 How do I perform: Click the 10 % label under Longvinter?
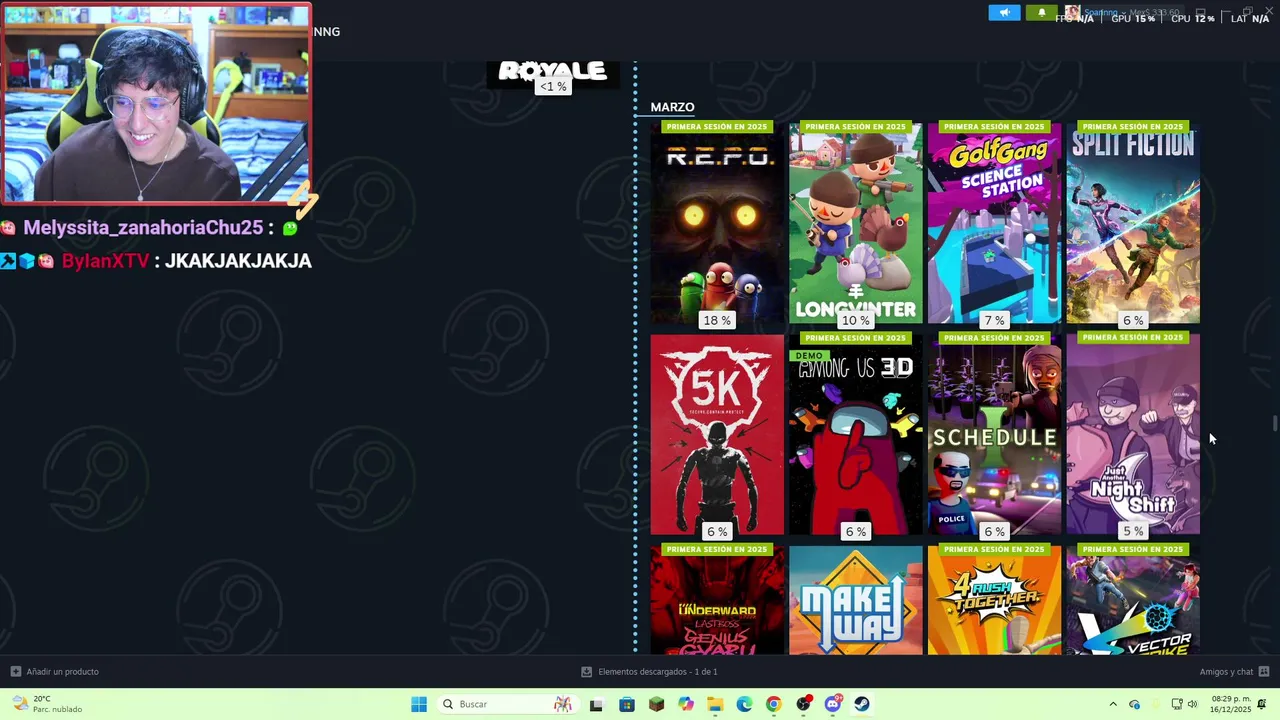pyautogui.click(x=855, y=320)
